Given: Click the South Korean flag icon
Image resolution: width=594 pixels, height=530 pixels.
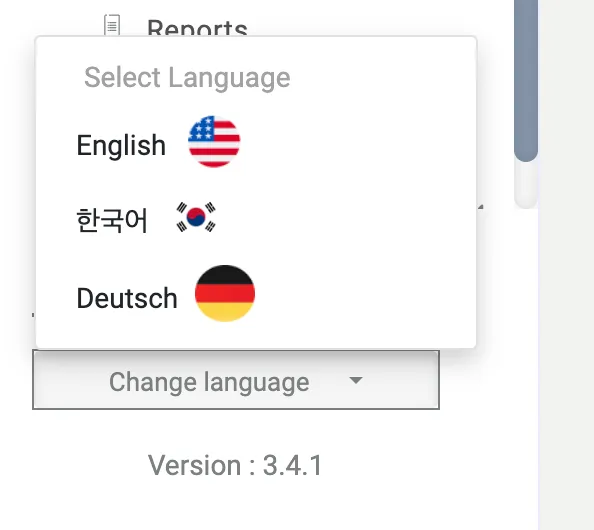Looking at the screenshot, I should tap(196, 217).
